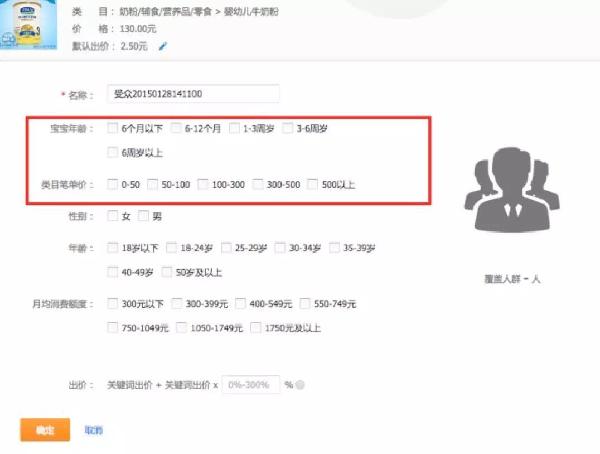Check the 0-50 category price box
Screen dimensions: 600x454
pyautogui.click(x=112, y=184)
